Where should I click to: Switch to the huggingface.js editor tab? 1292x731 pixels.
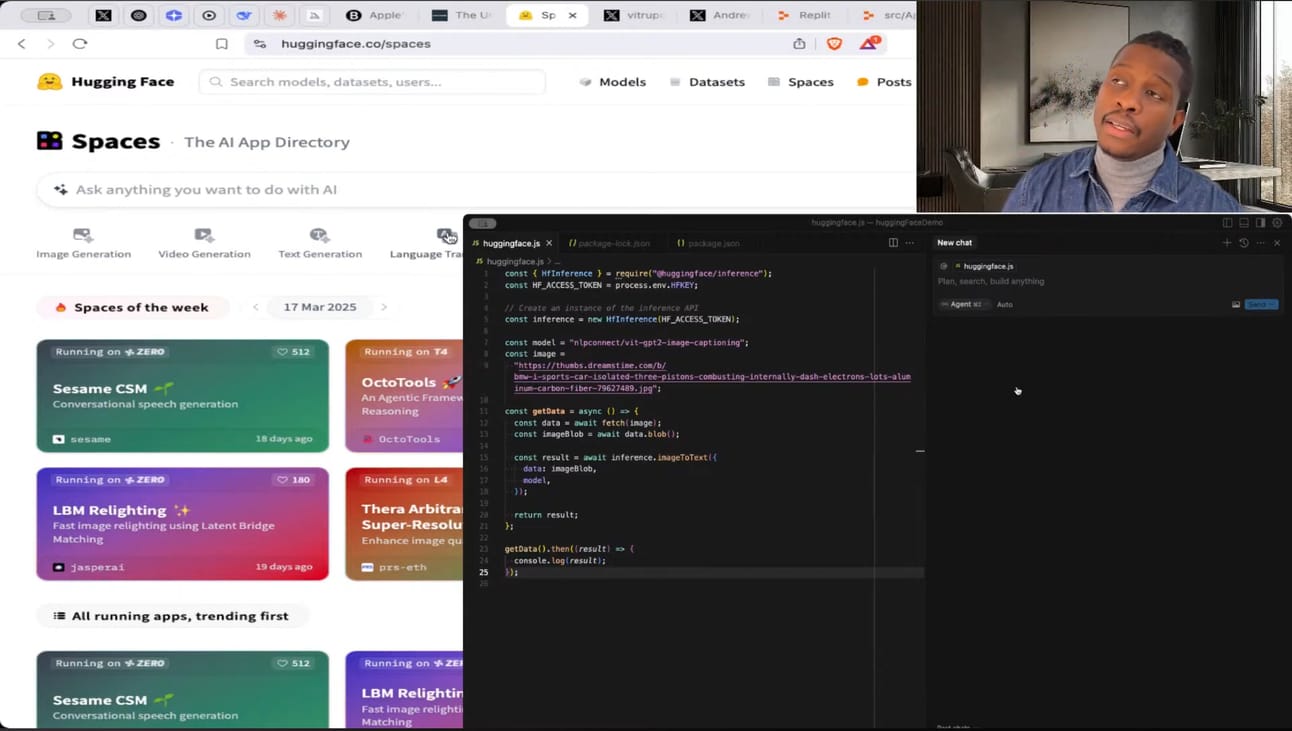[x=512, y=243]
